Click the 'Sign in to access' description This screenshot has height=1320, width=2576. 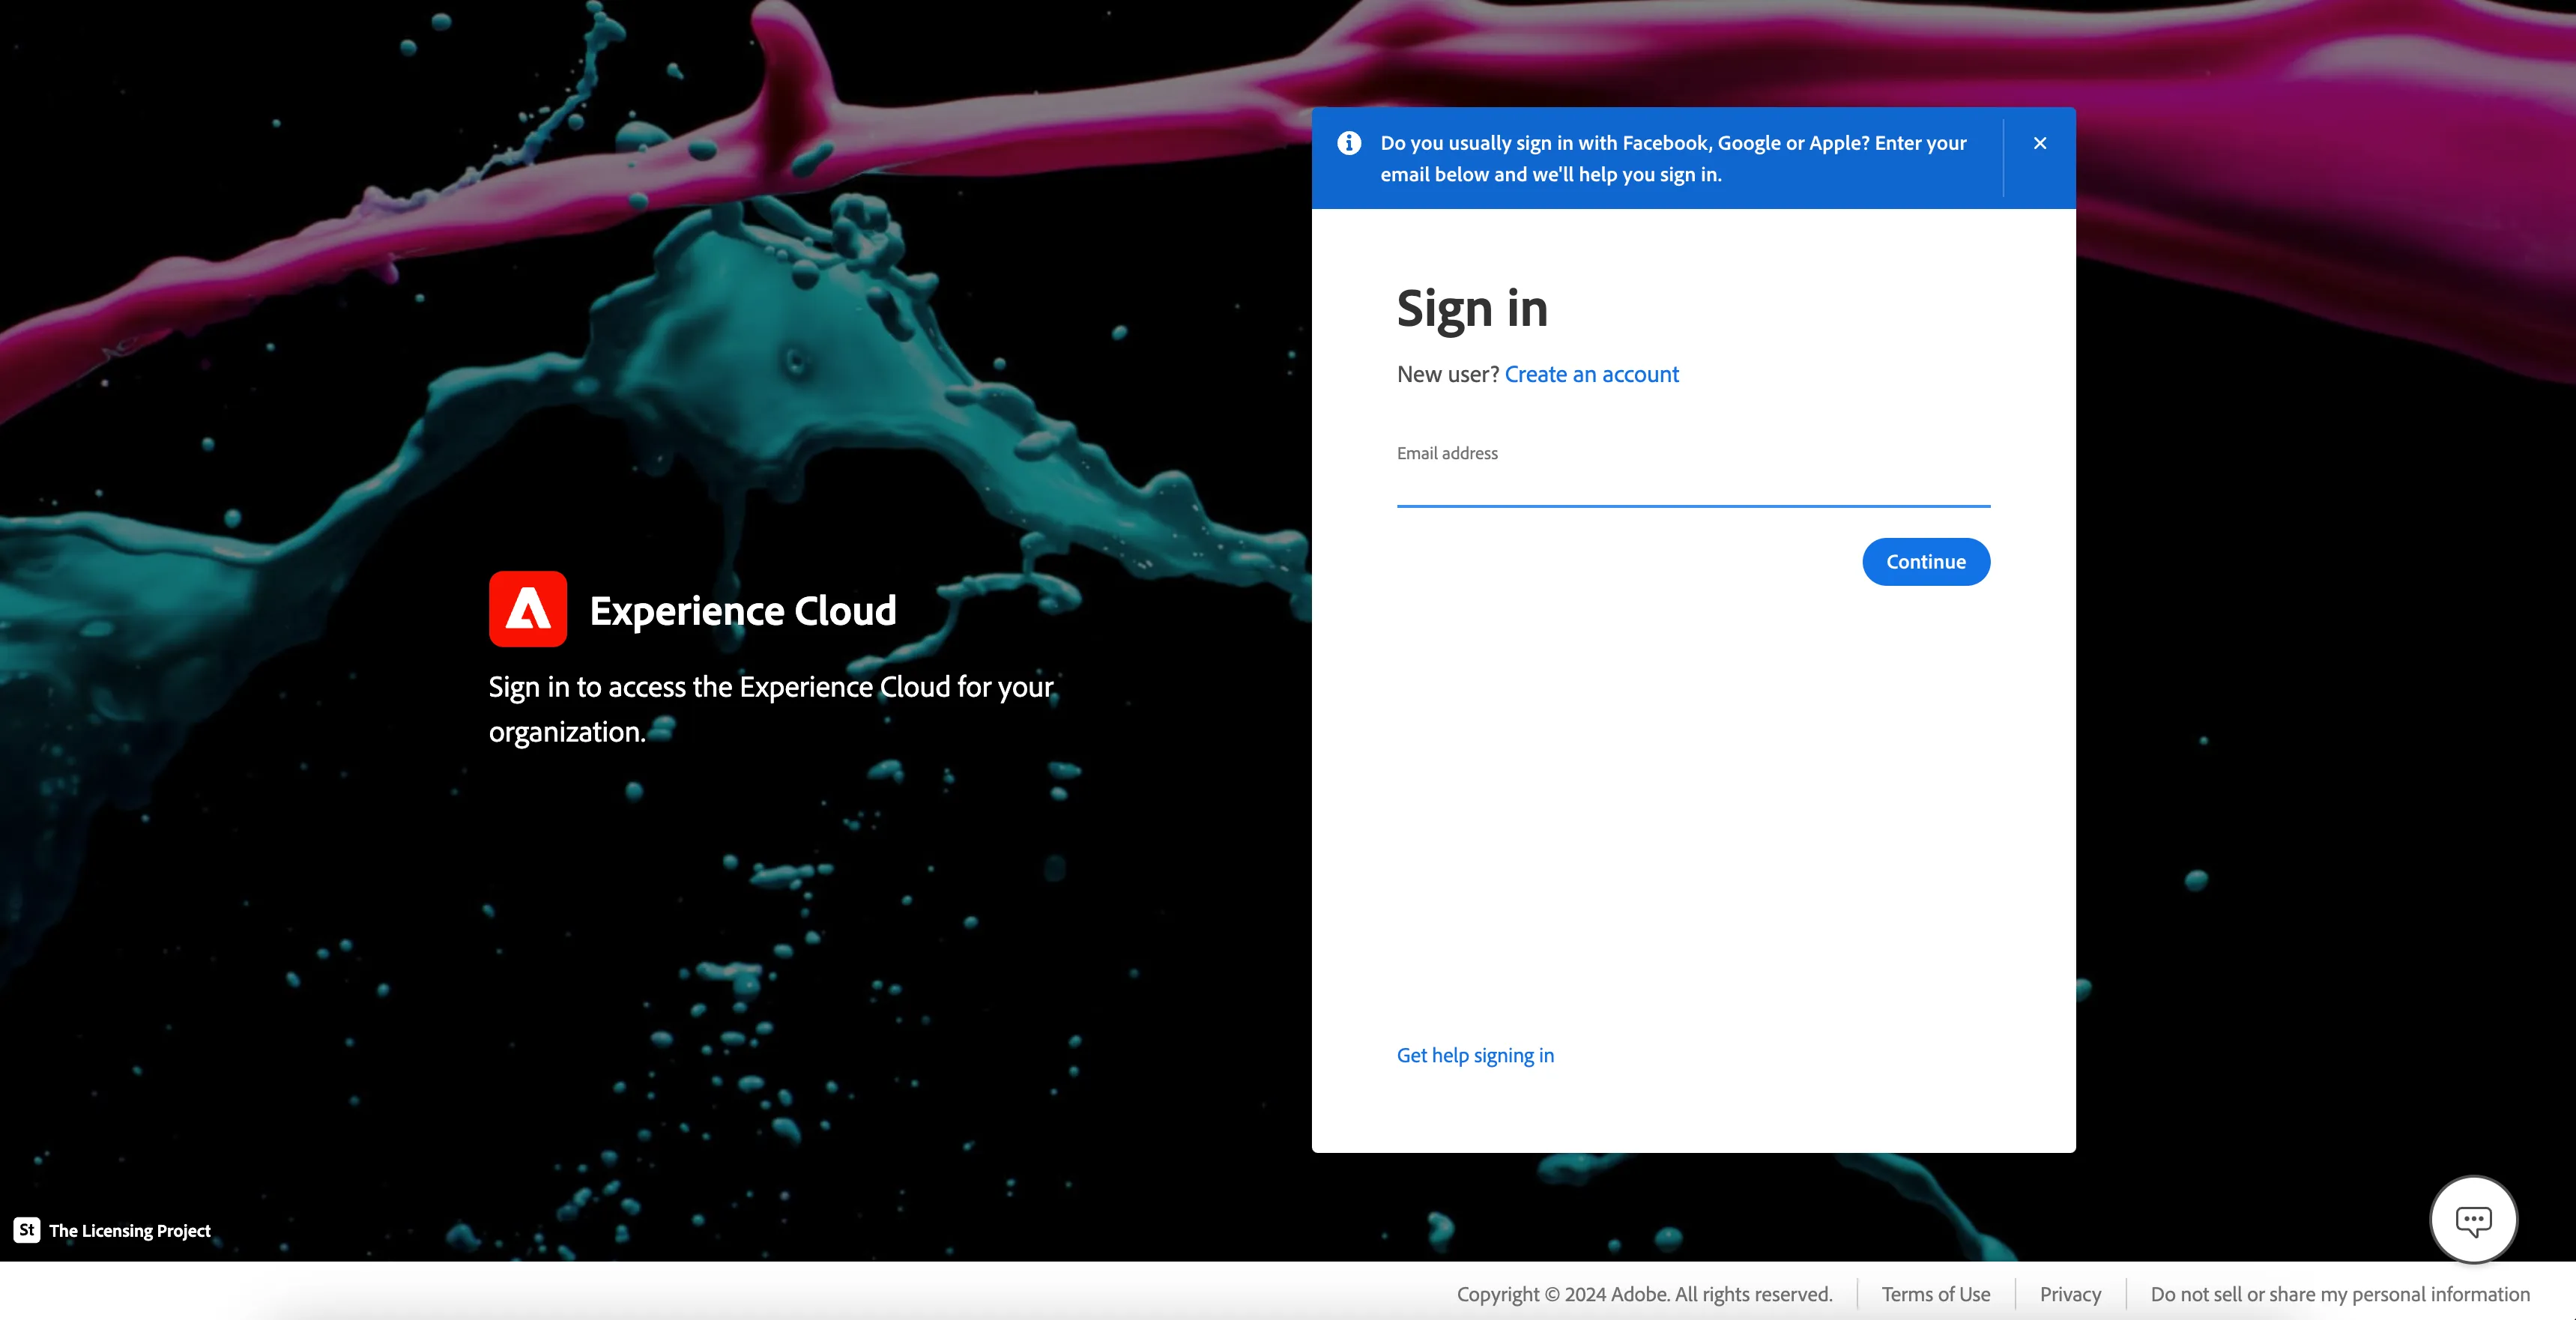click(771, 709)
